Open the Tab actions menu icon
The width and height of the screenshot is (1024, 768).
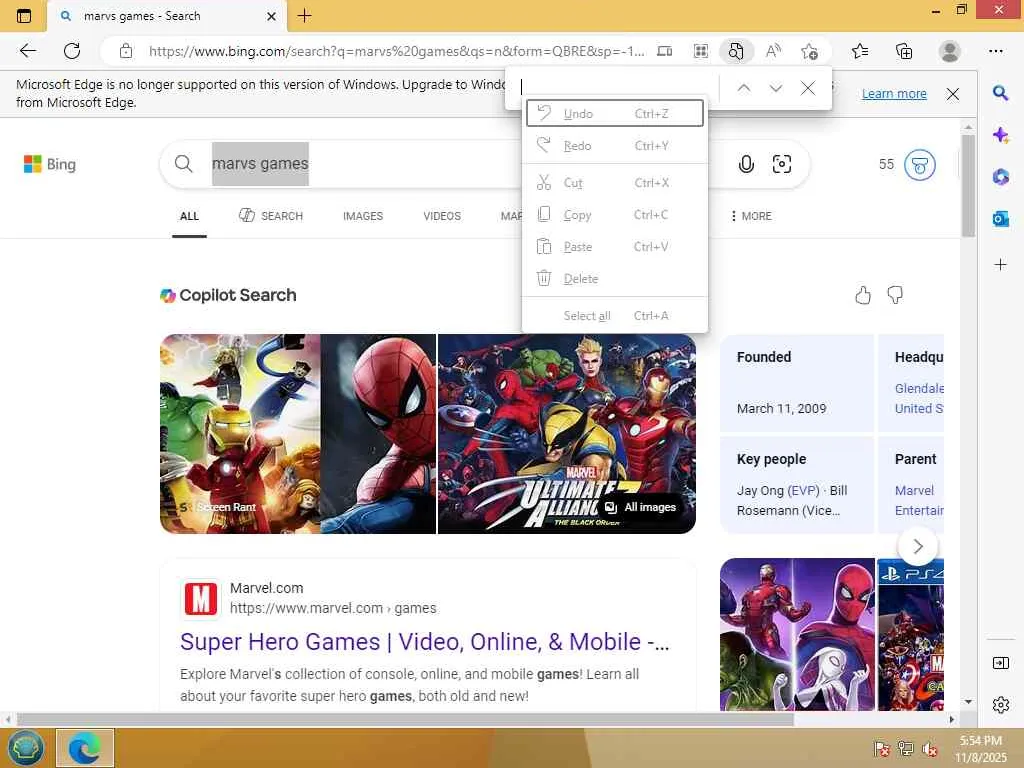(24, 16)
